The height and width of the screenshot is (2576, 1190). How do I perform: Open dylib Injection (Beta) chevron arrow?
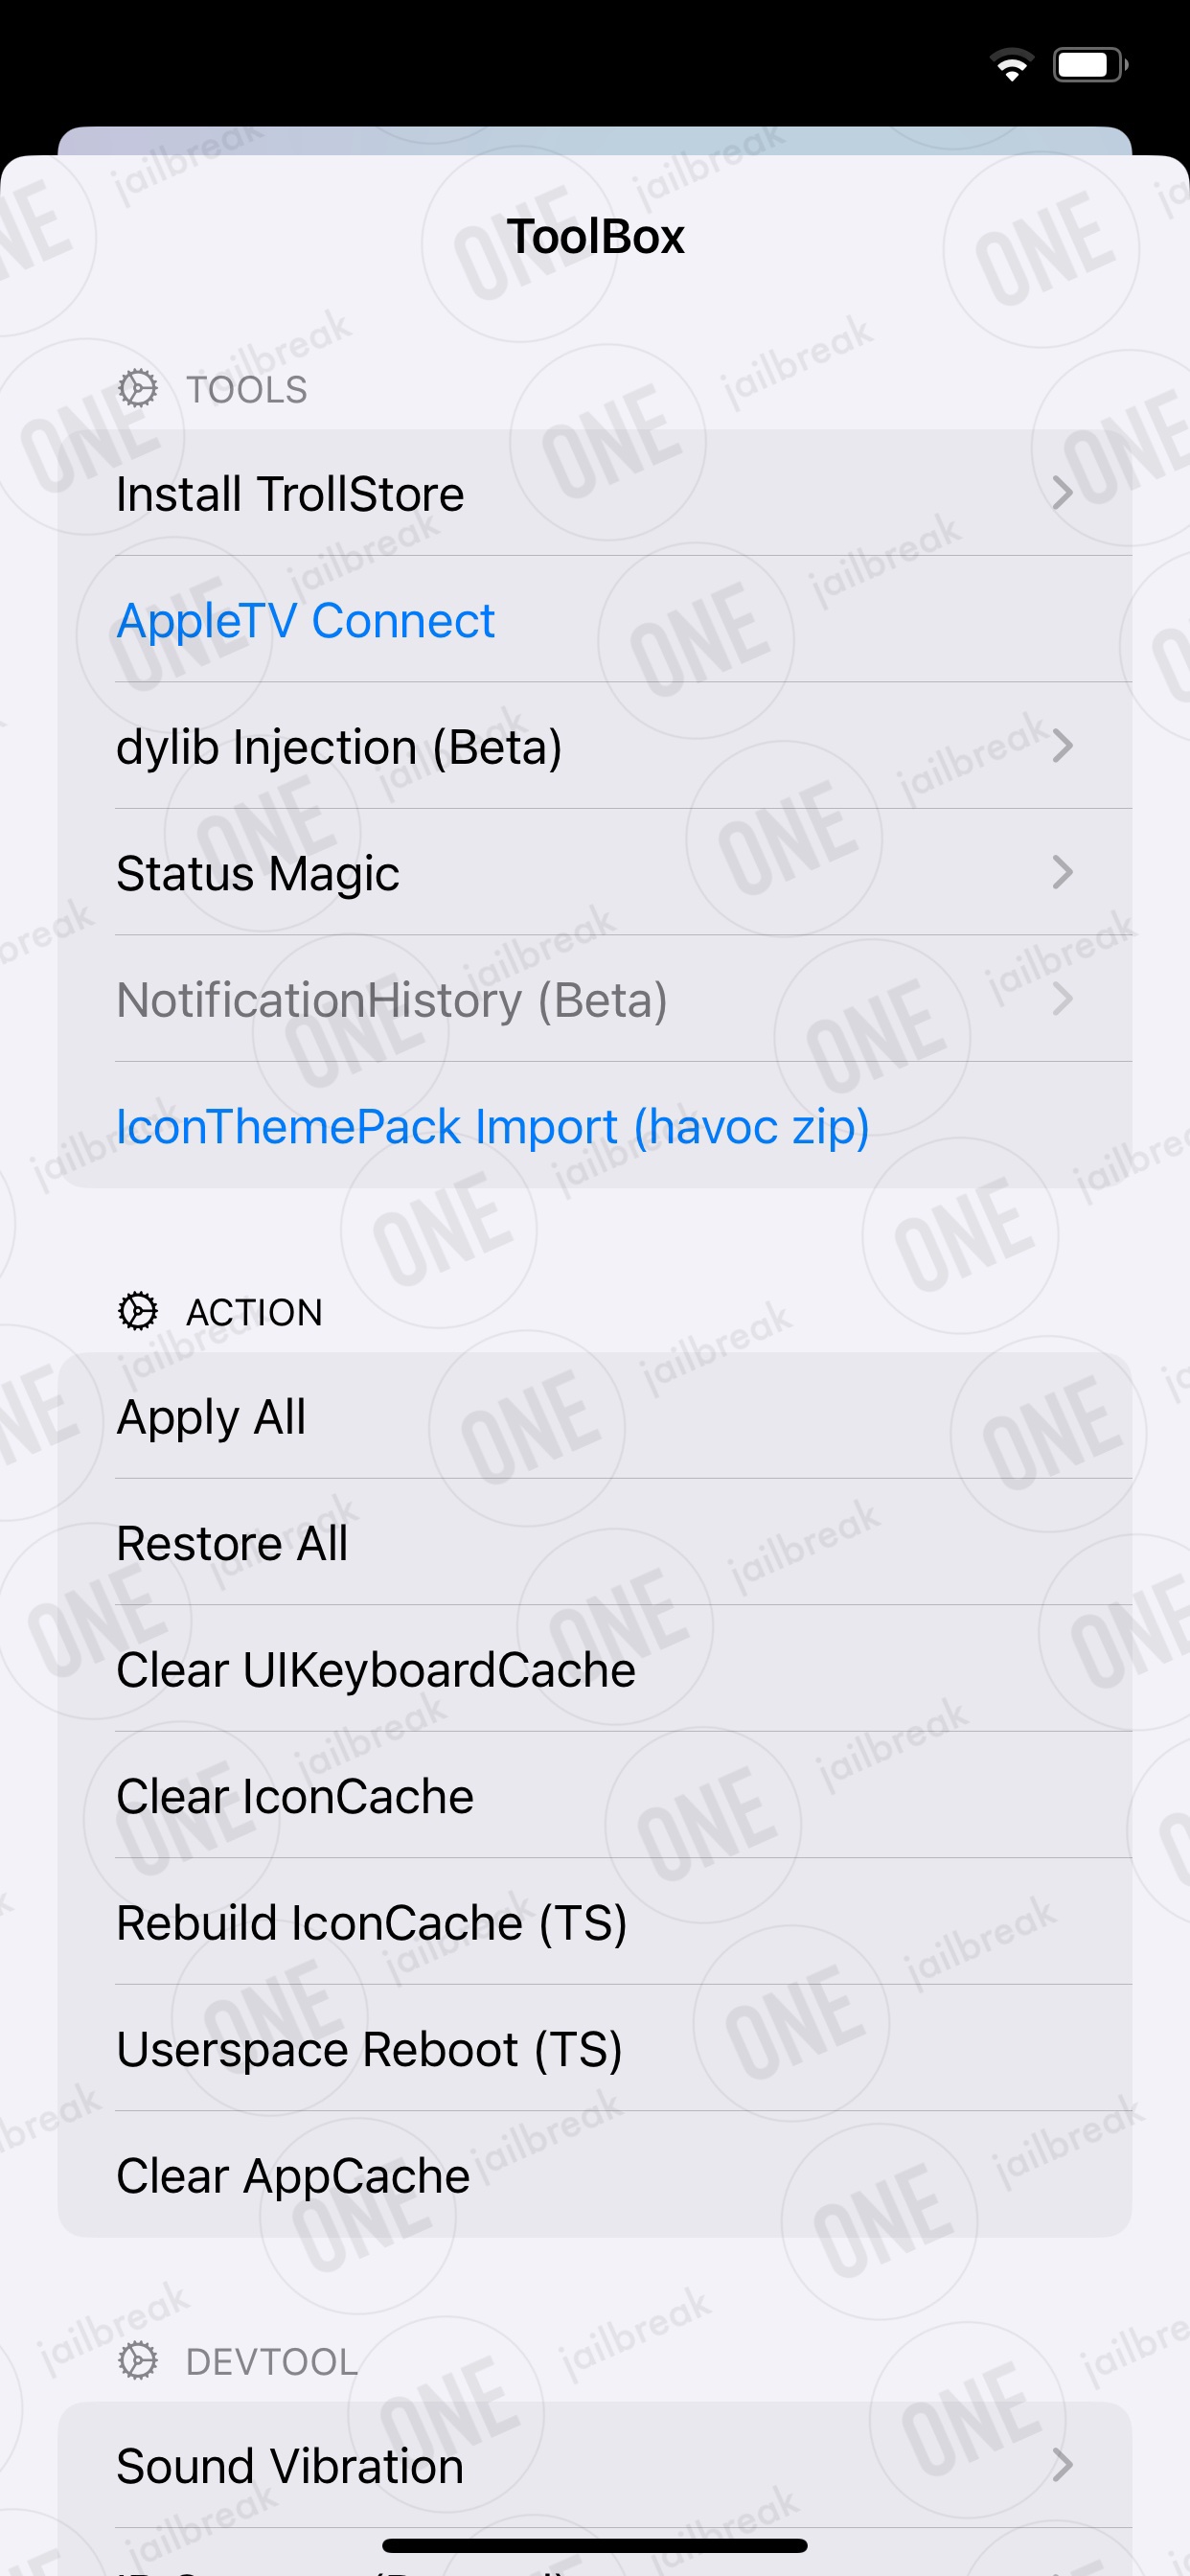(1063, 746)
